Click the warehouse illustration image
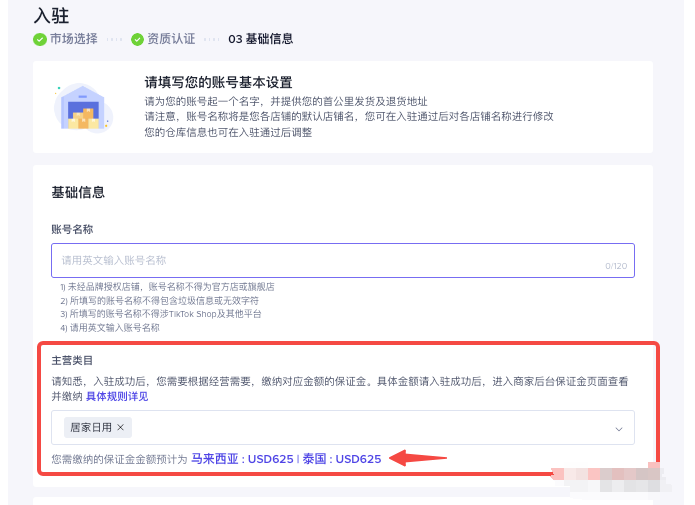Viewport: 695px width, 505px height. click(x=83, y=107)
